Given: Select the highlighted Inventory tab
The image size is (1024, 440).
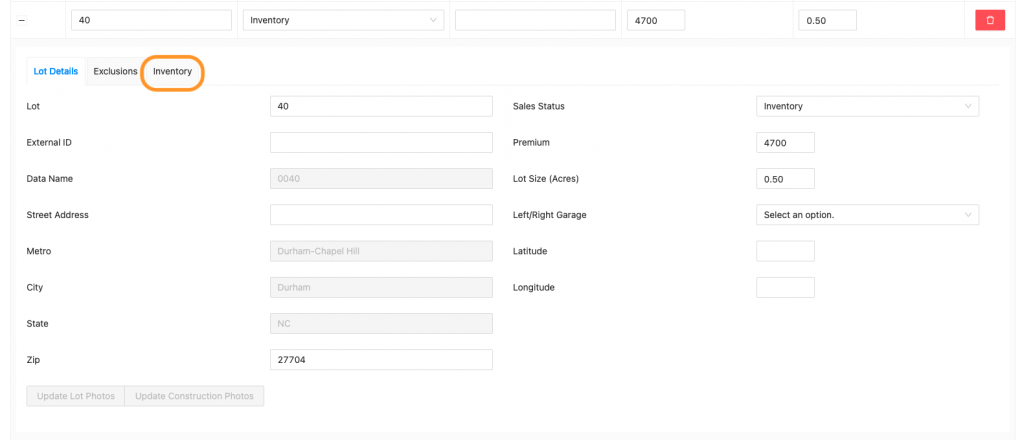Looking at the screenshot, I should click(172, 71).
